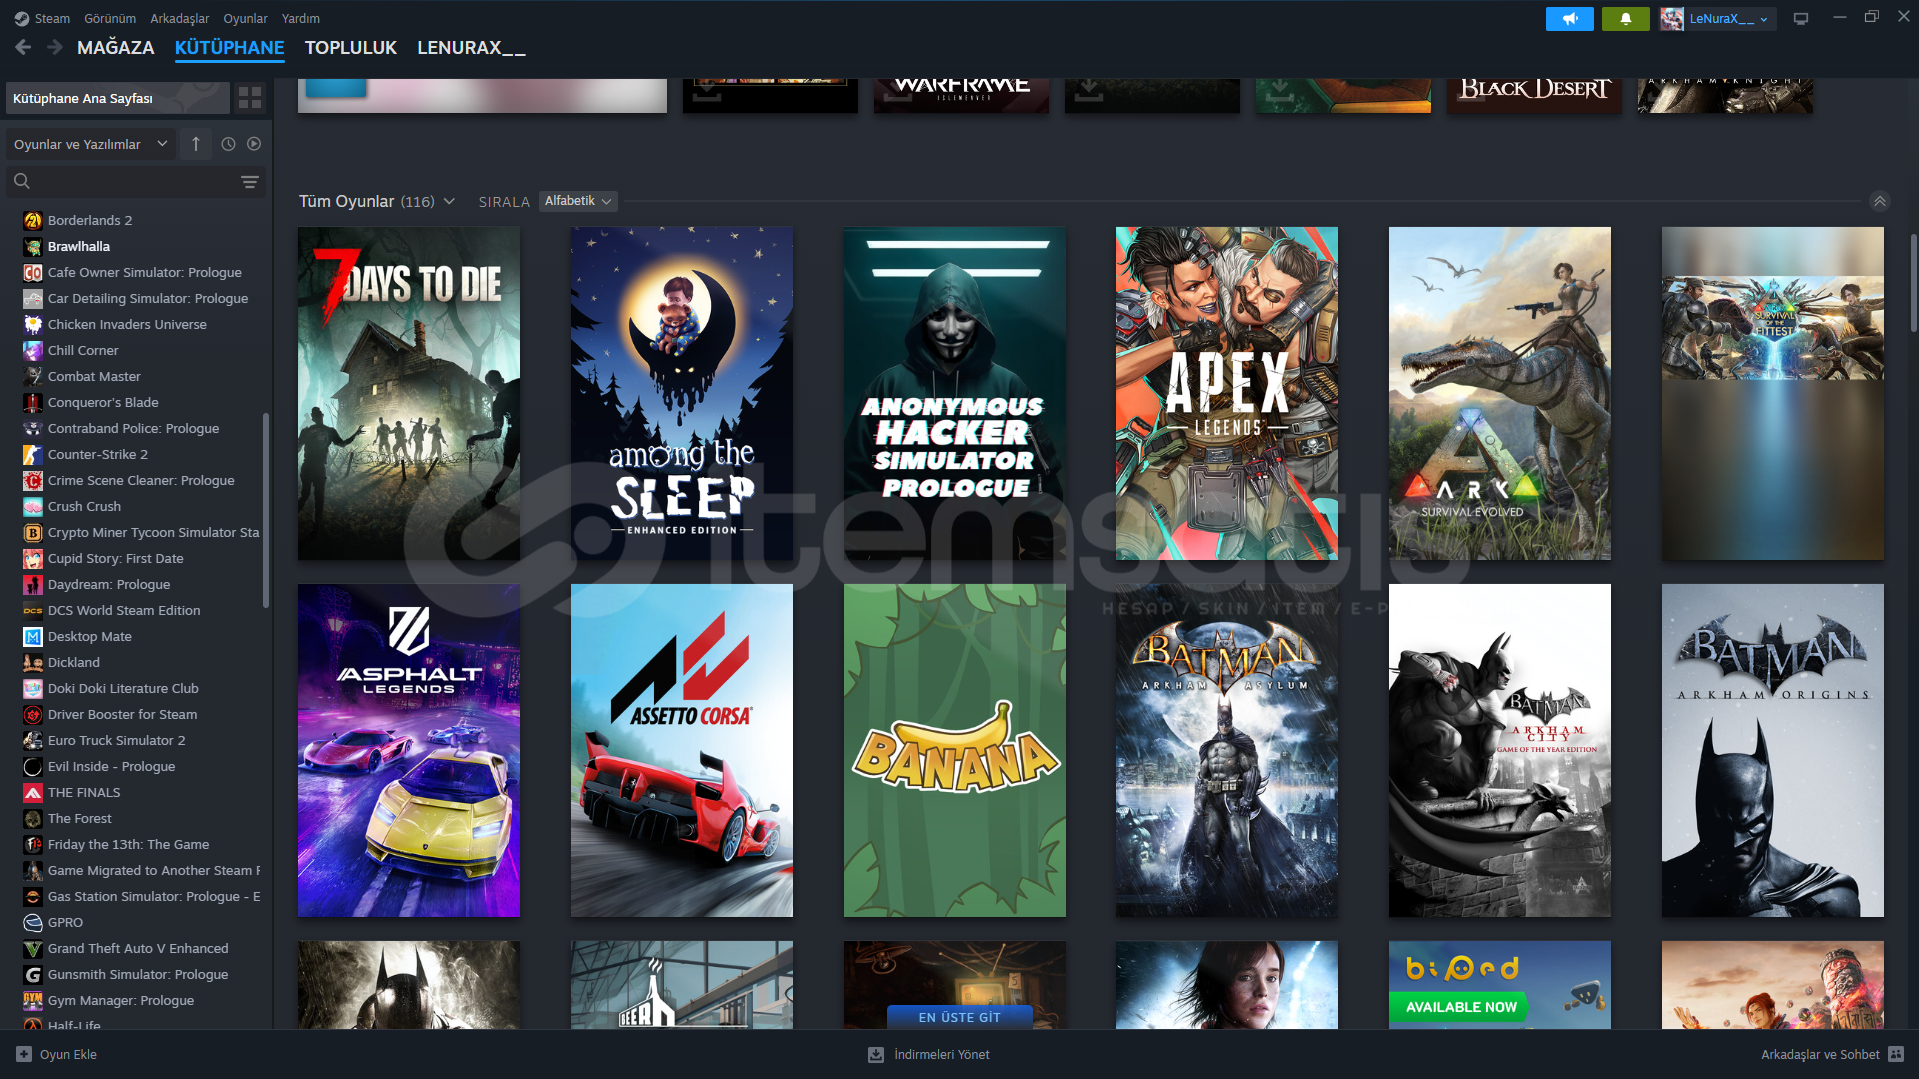This screenshot has width=1919, height=1079.
Task: Toggle ready-to-play filter icon
Action: coord(254,144)
